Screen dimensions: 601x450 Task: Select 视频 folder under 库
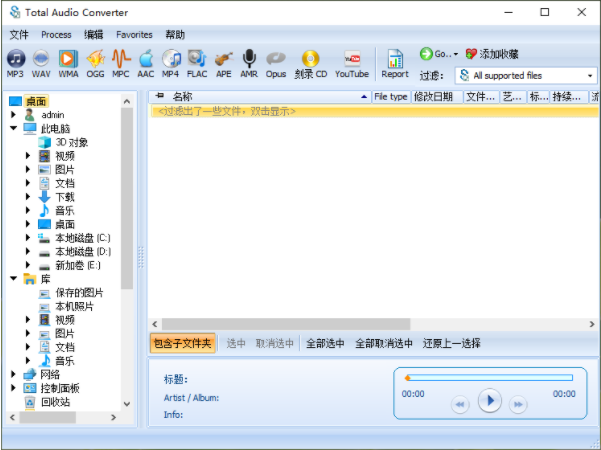[65, 320]
